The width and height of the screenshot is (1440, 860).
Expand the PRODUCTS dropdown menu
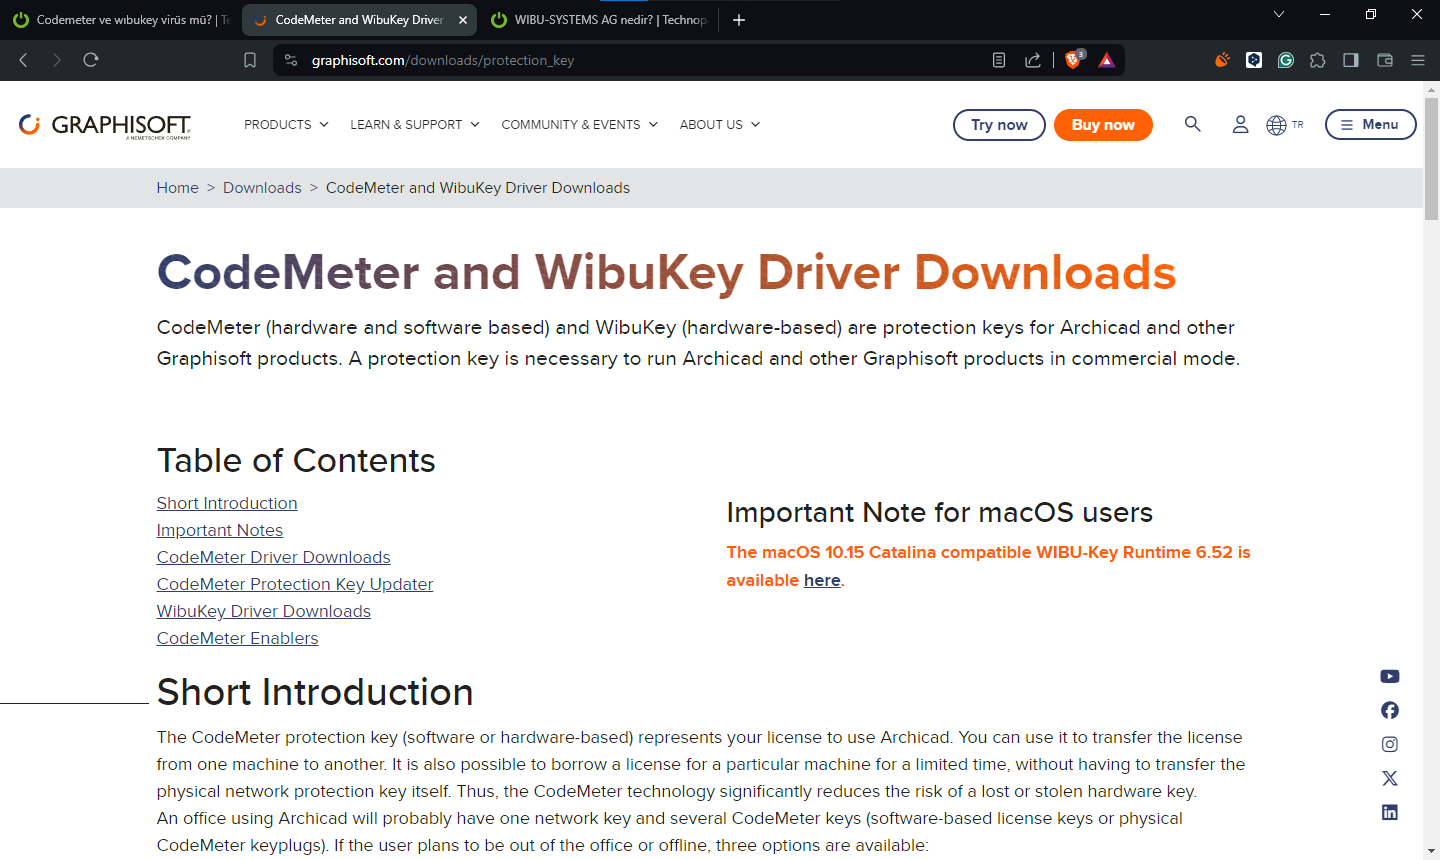click(x=286, y=125)
